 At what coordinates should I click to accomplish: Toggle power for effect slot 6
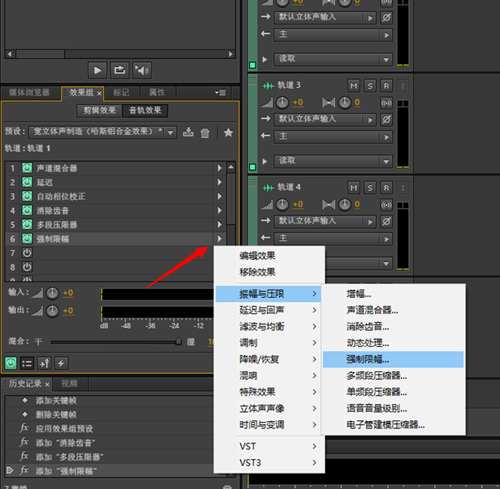(x=27, y=238)
